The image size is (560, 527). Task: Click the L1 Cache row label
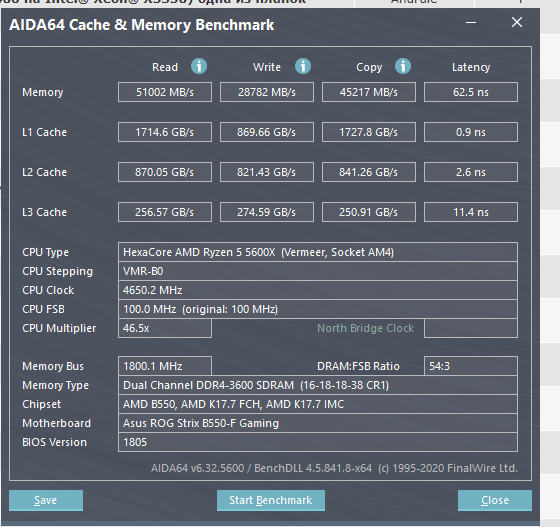point(44,132)
